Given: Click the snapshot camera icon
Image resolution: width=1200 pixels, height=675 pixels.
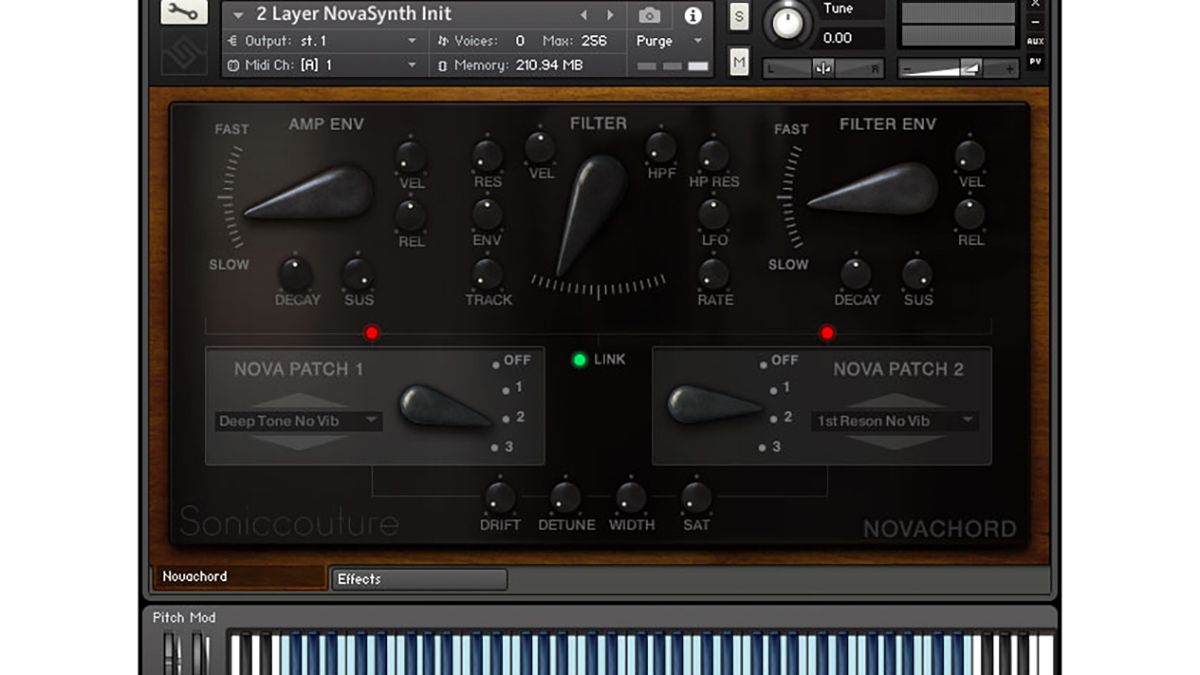Looking at the screenshot, I should pyautogui.click(x=649, y=15).
